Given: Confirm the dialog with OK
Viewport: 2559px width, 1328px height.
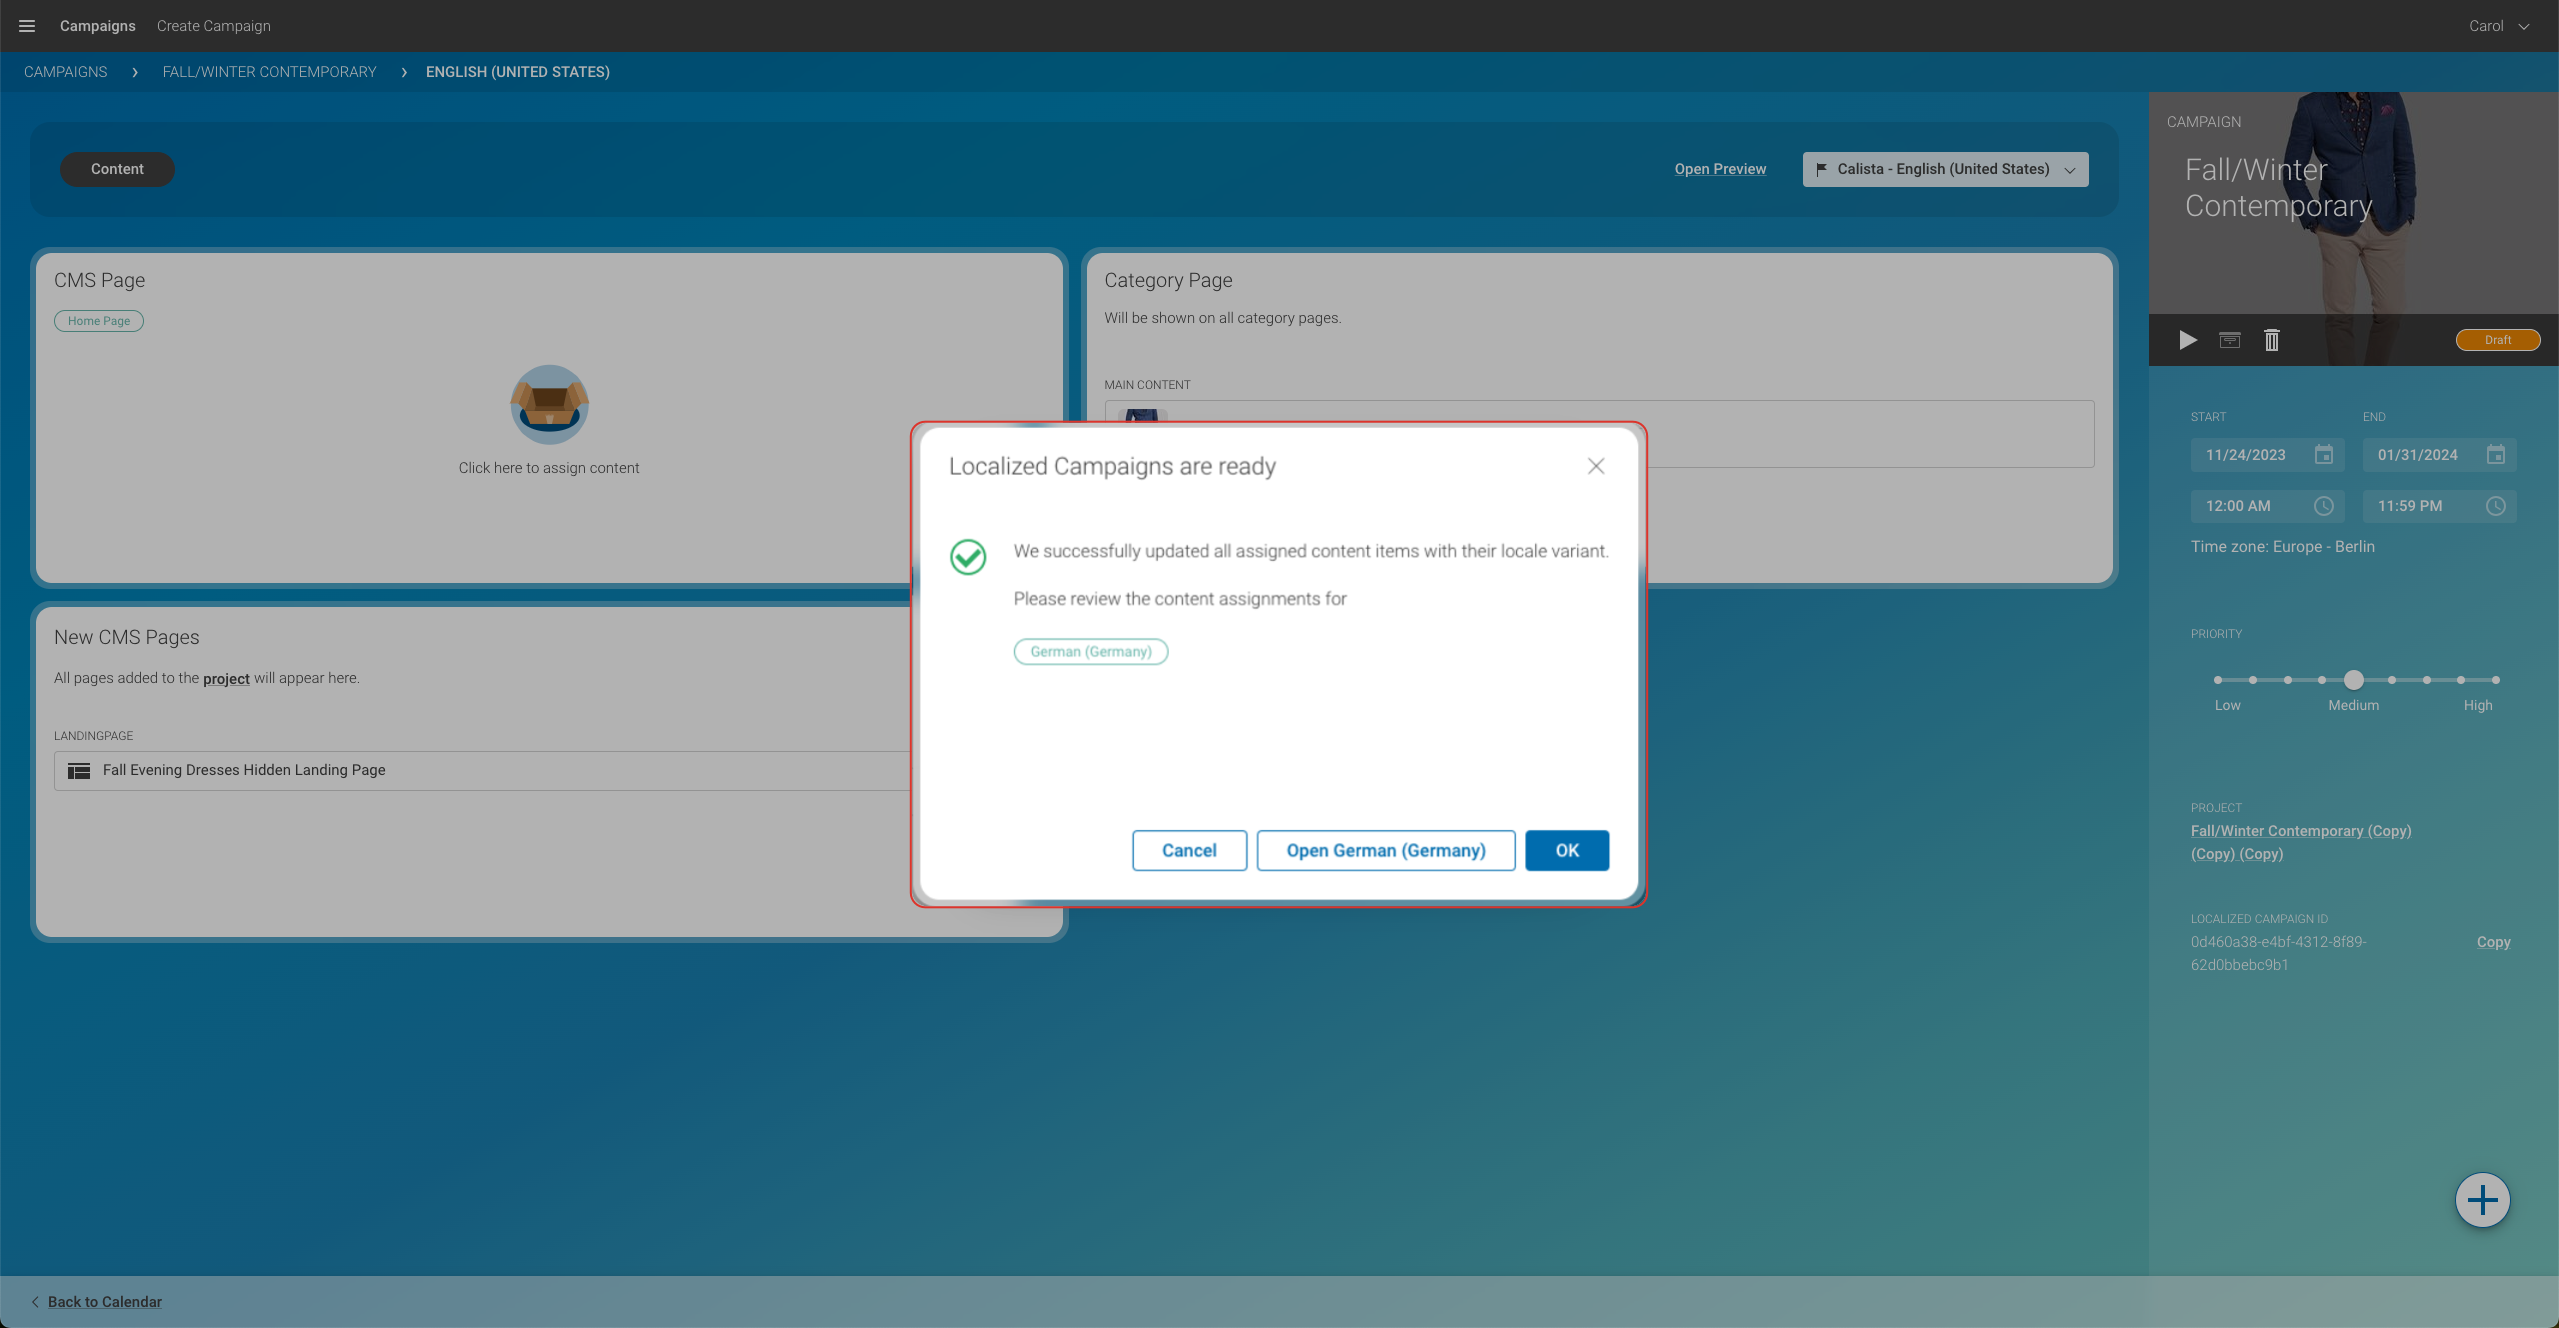Looking at the screenshot, I should pos(1566,850).
